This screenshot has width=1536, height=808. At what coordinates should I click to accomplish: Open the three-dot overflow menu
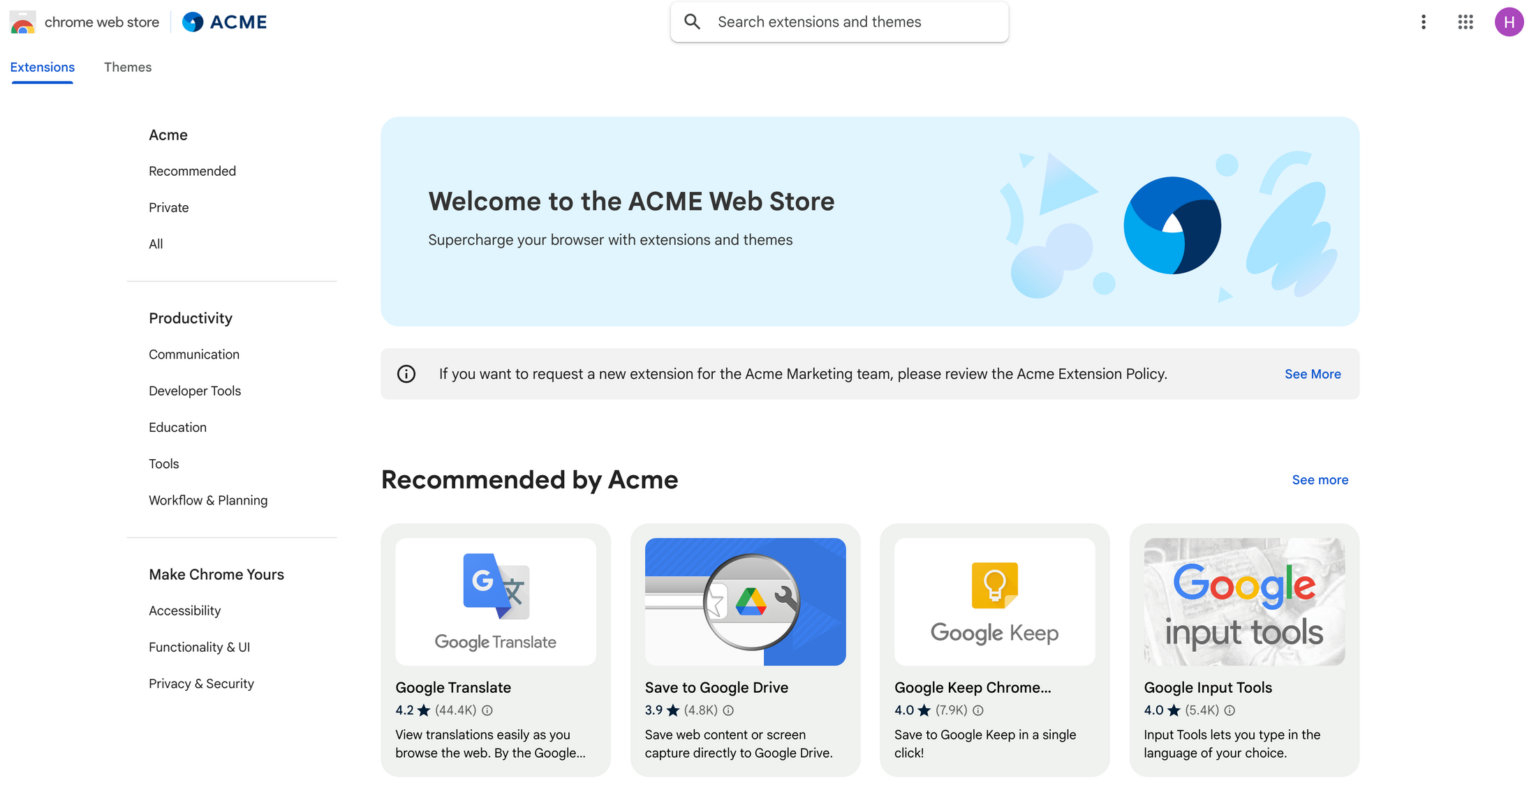click(x=1423, y=21)
